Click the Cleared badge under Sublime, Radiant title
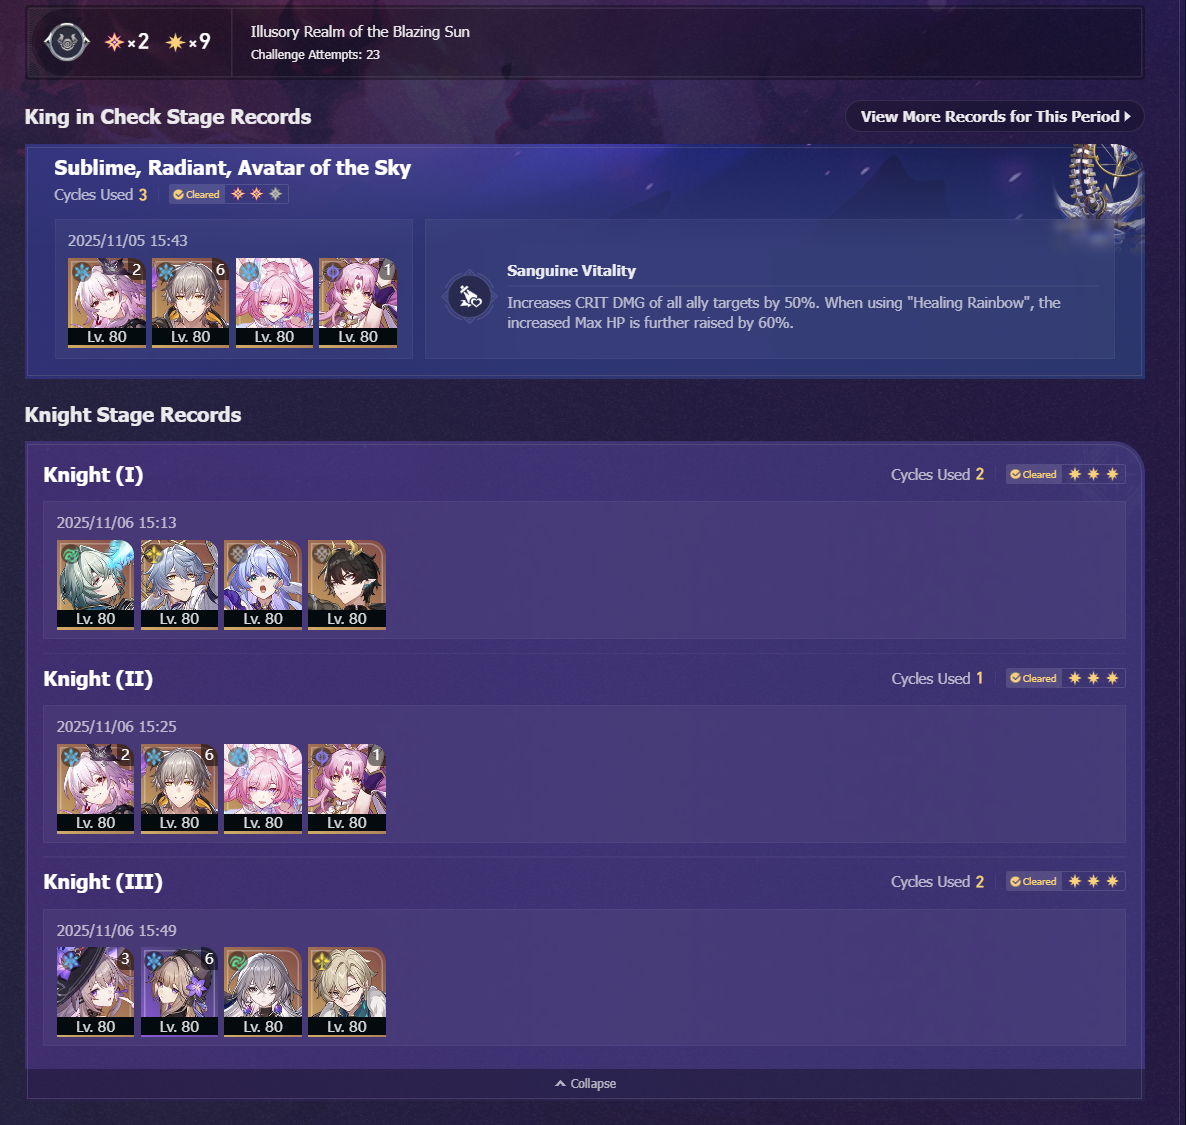 197,194
